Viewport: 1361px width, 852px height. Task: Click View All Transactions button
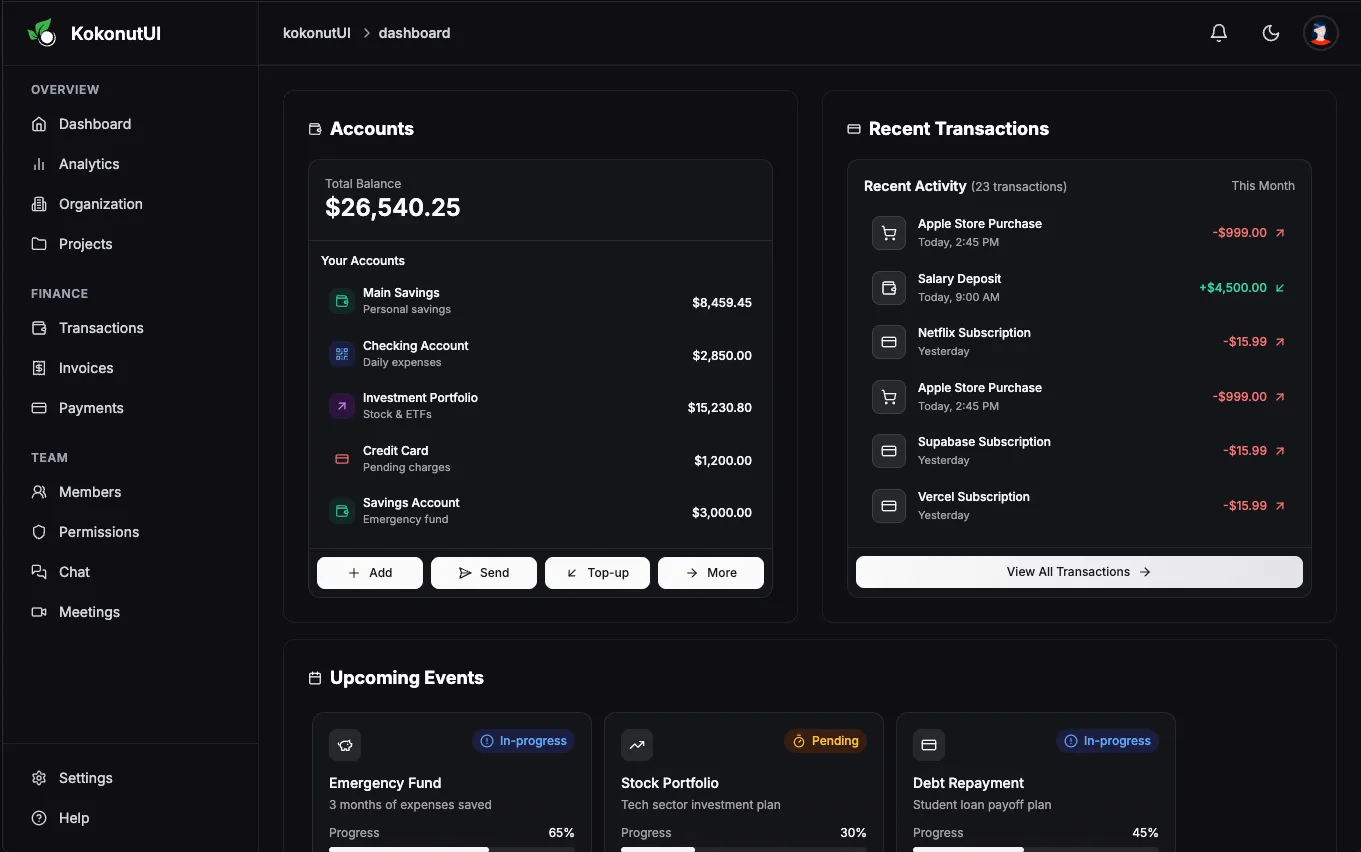[1078, 572]
